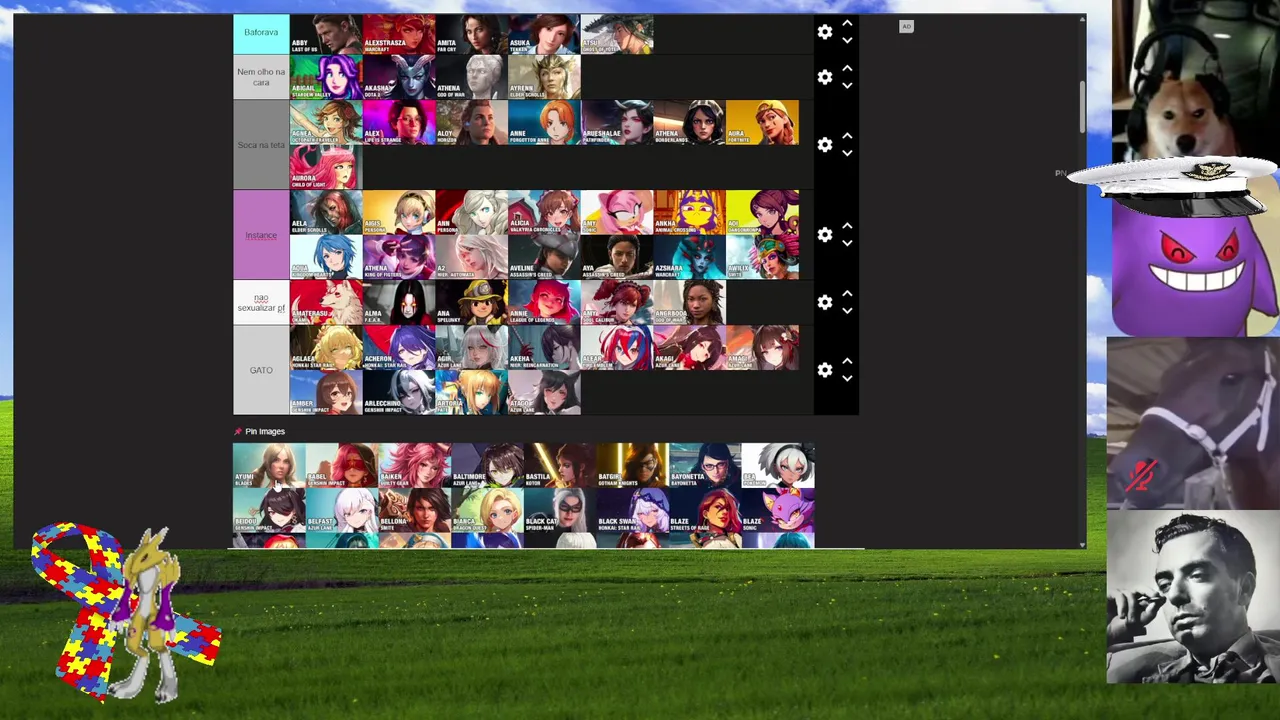Image resolution: width=1280 pixels, height=720 pixels.
Task: Select the Aloy Horizon image
Action: point(472,122)
